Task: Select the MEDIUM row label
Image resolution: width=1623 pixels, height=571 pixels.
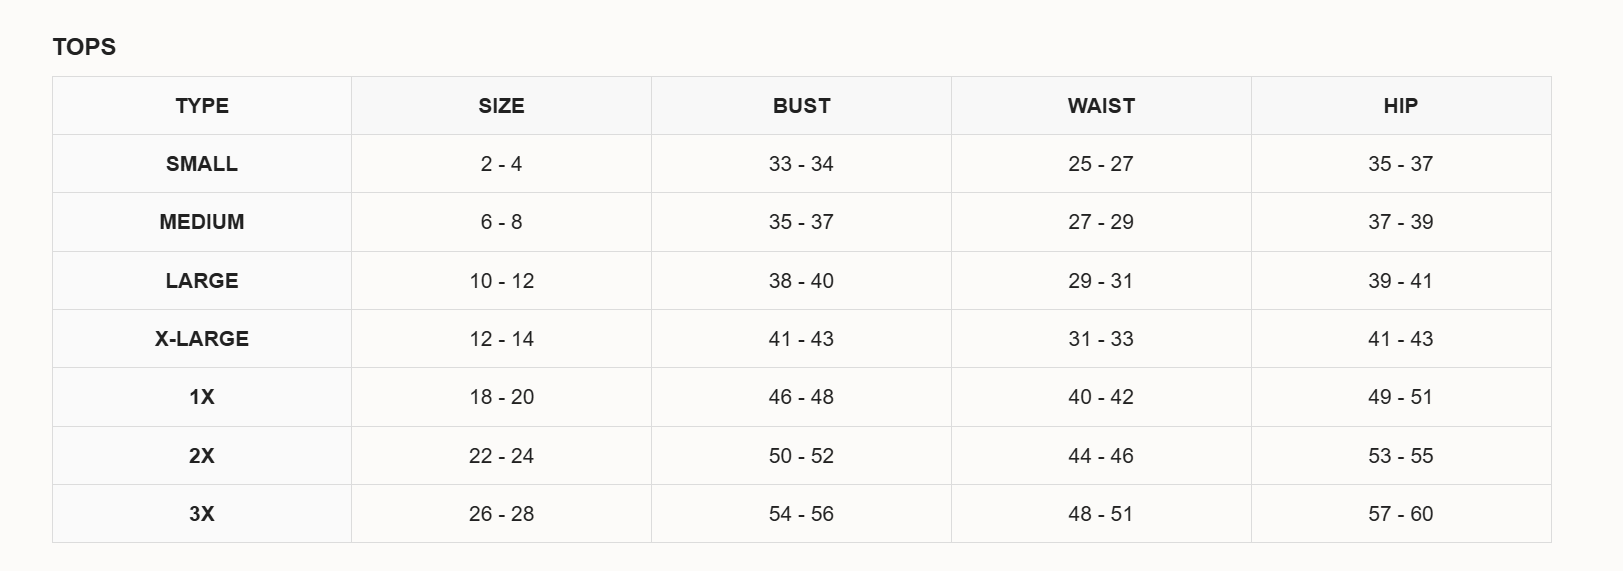Action: [x=202, y=222]
